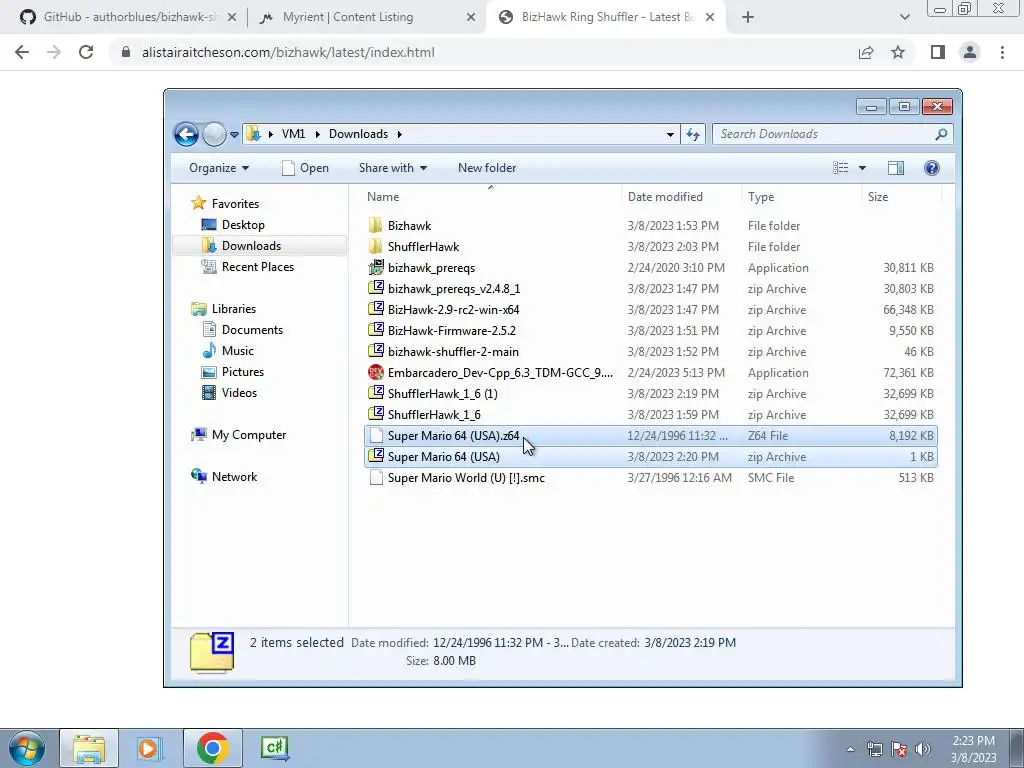Open the Share with dropdown
Image resolution: width=1024 pixels, height=768 pixels.
pyautogui.click(x=392, y=168)
